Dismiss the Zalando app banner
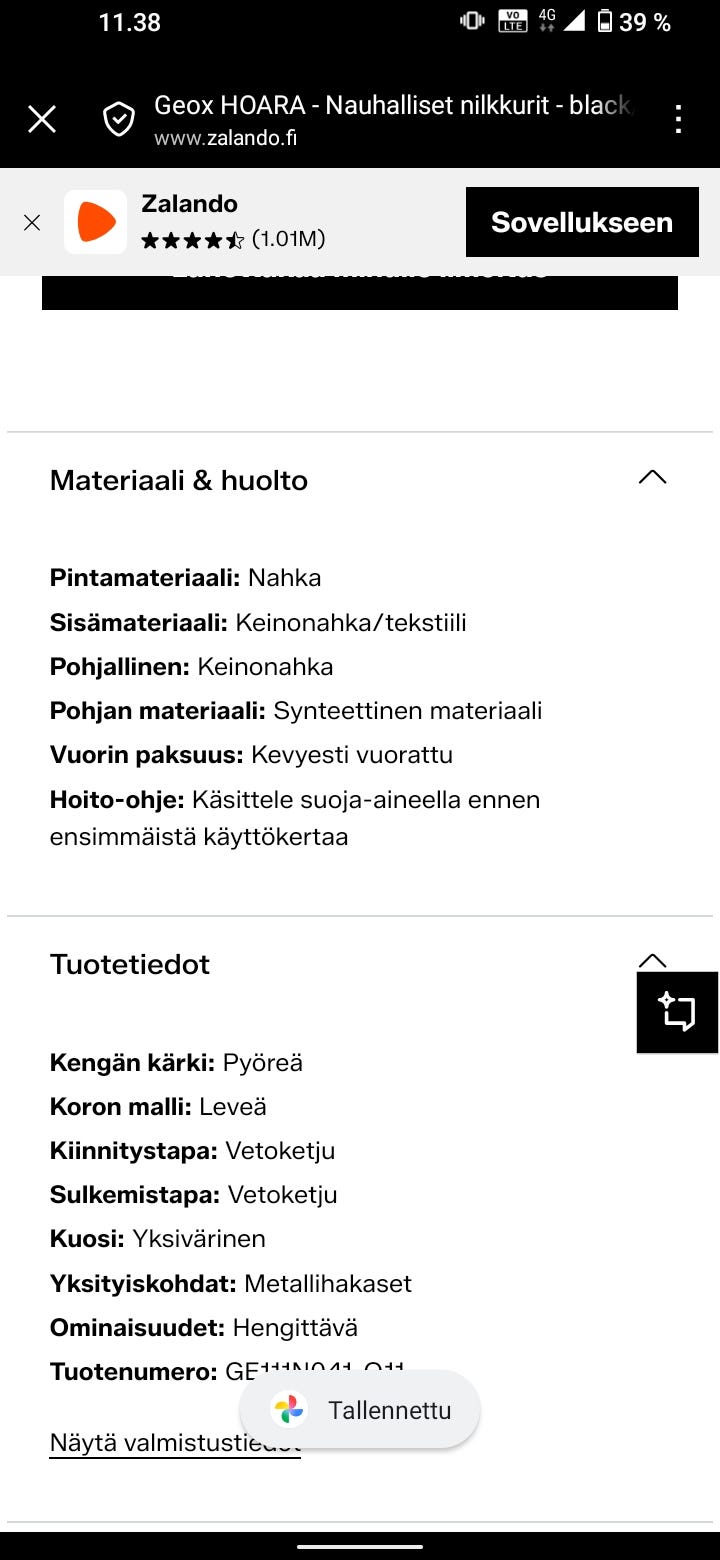Image resolution: width=720 pixels, height=1560 pixels. point(32,221)
